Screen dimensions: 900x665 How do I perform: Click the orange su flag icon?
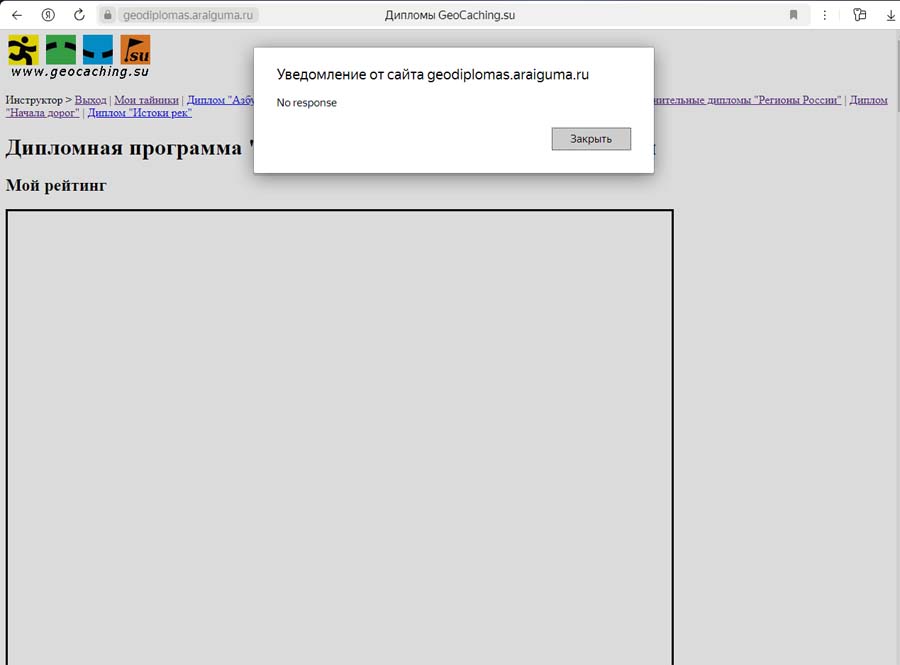[135, 49]
